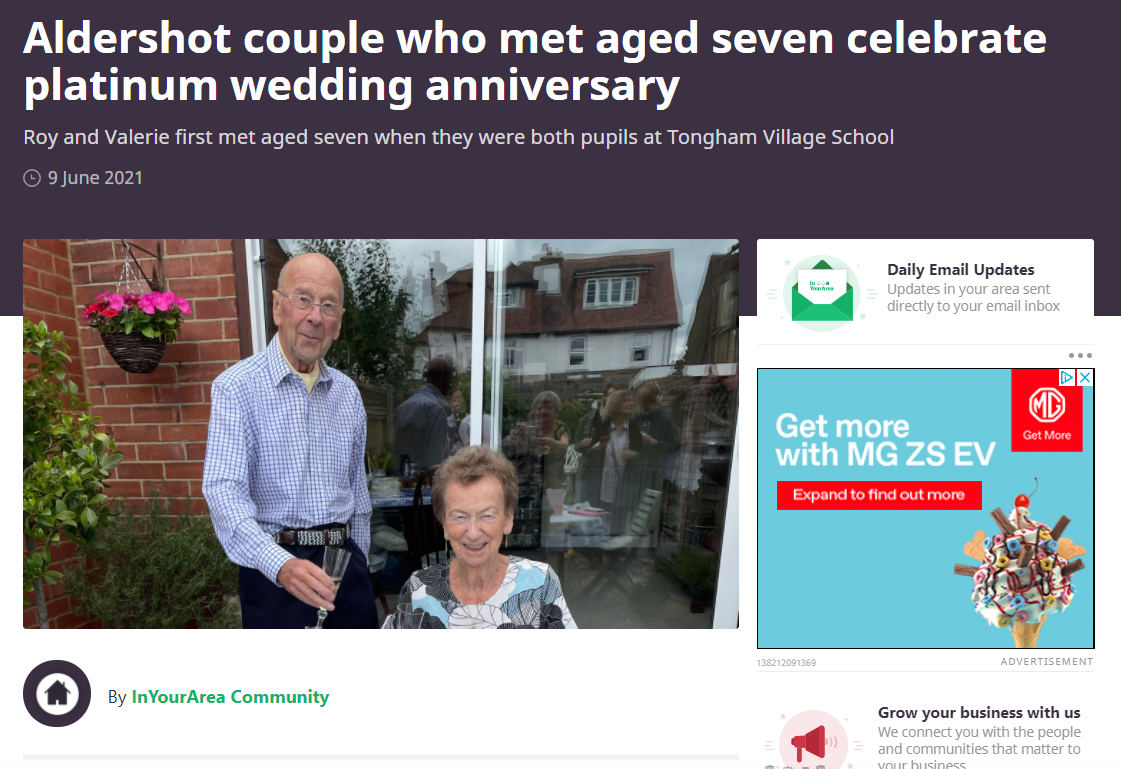Click the house avatar icon beside author
Viewport: 1122px width, 769px height.
[x=57, y=693]
